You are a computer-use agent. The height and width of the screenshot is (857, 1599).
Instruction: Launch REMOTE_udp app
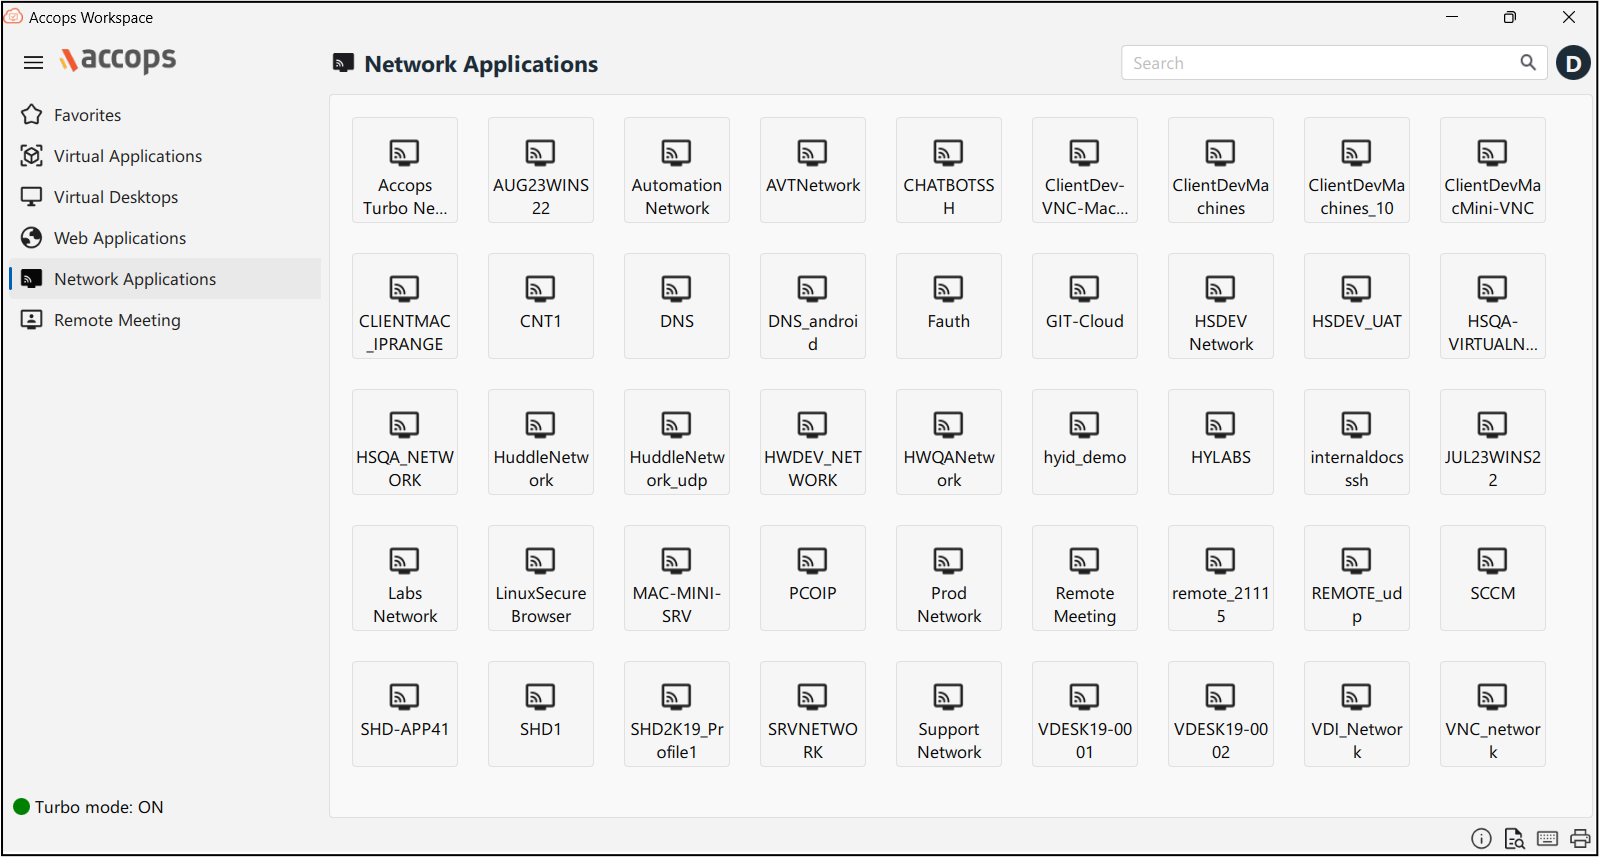(x=1357, y=578)
